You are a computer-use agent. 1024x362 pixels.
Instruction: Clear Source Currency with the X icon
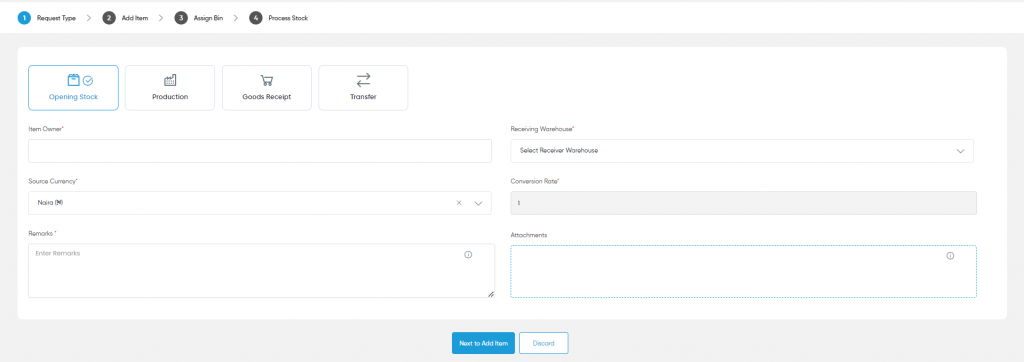tap(459, 203)
